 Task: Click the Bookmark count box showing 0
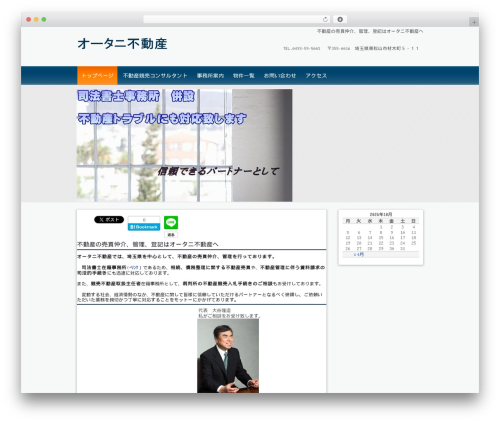pos(144,220)
